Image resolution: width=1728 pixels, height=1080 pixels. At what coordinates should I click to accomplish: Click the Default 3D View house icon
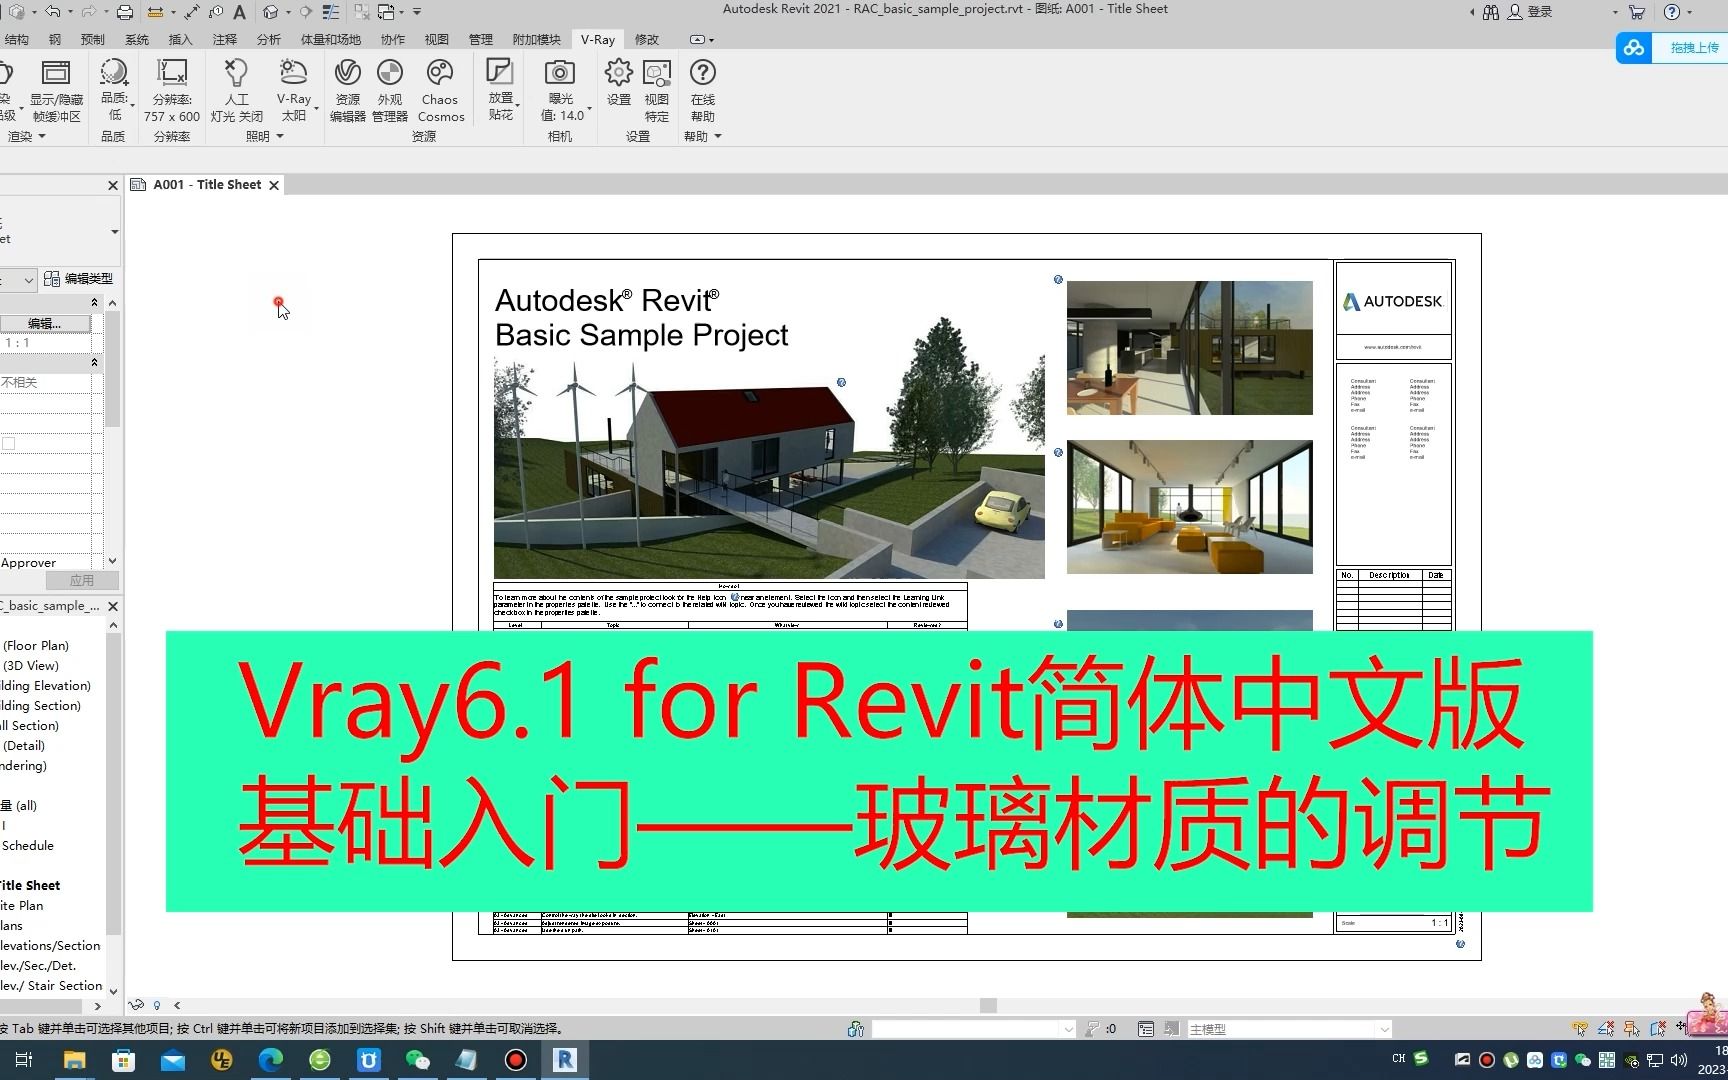pos(271,12)
